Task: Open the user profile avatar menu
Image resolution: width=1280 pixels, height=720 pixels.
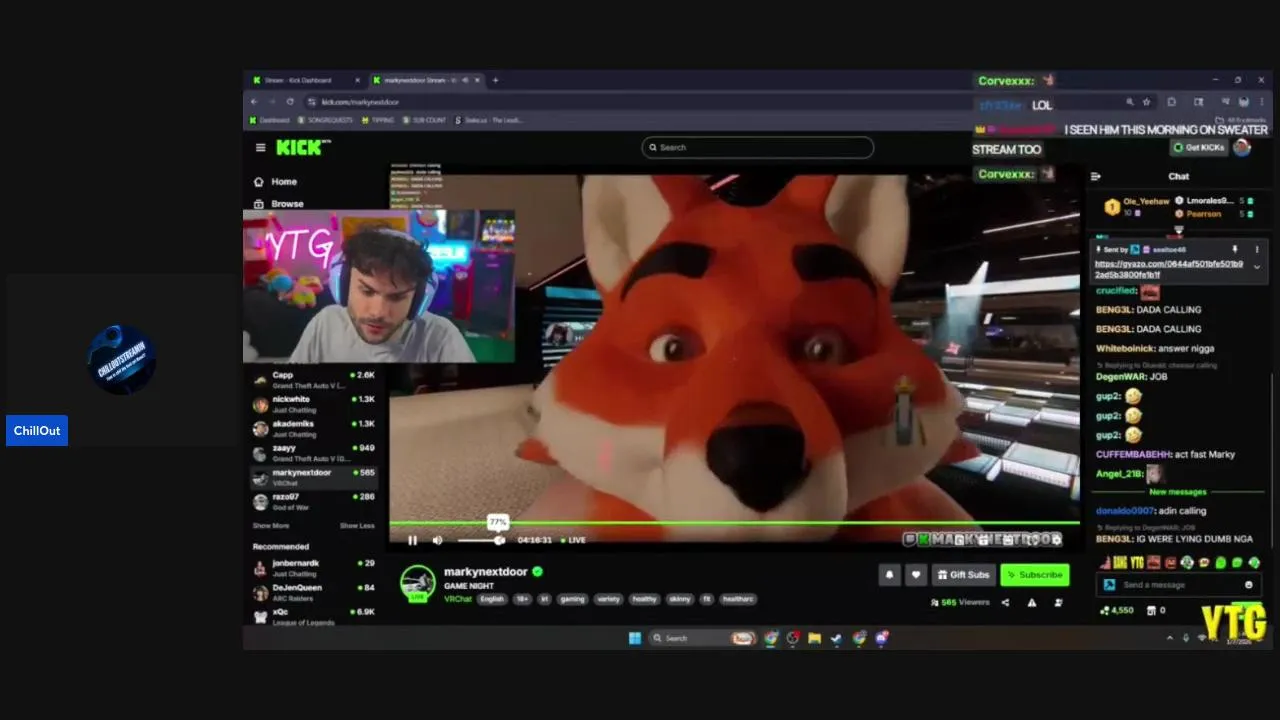Action: click(x=1242, y=148)
